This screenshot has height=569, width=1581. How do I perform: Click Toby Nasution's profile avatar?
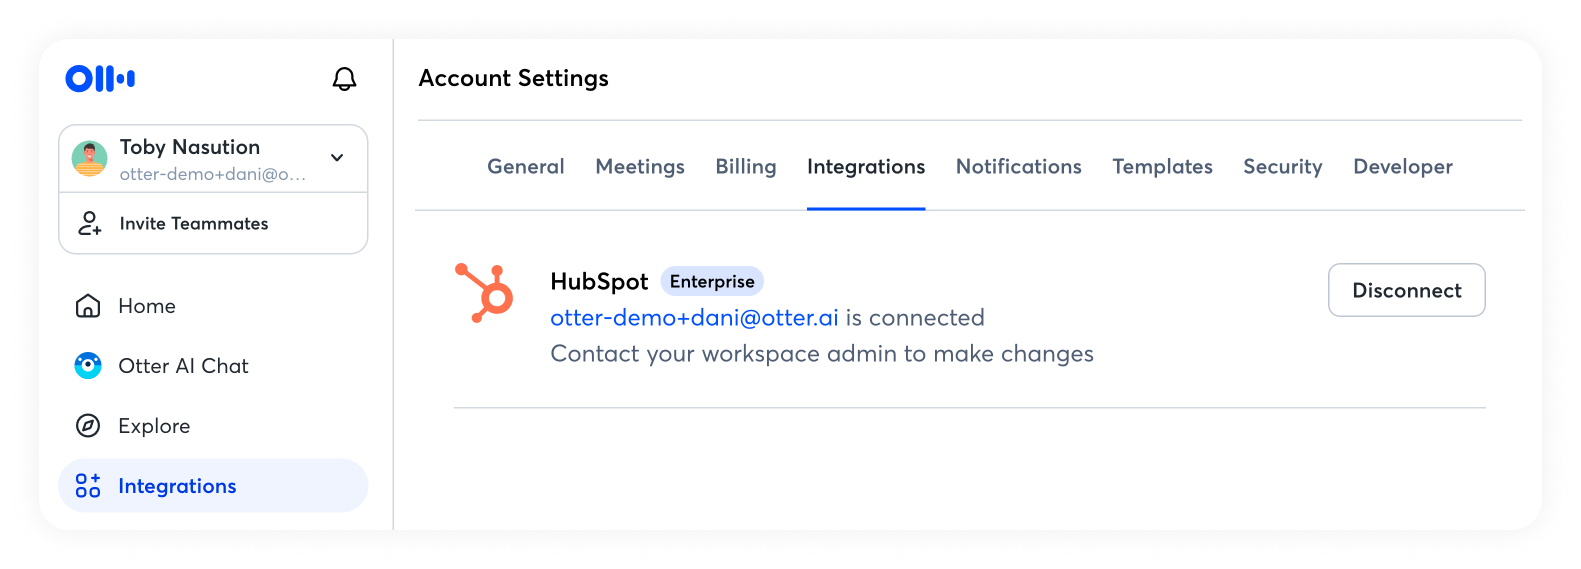90,159
